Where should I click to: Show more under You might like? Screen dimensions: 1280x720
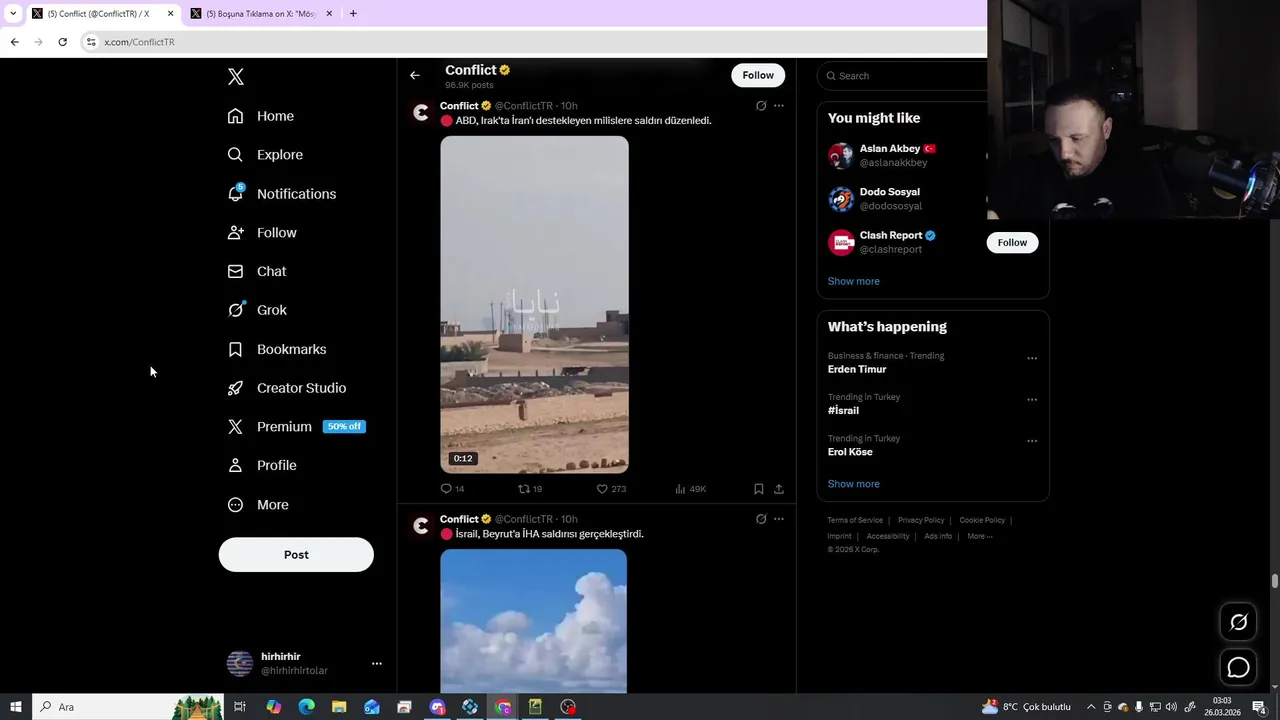[x=854, y=282]
